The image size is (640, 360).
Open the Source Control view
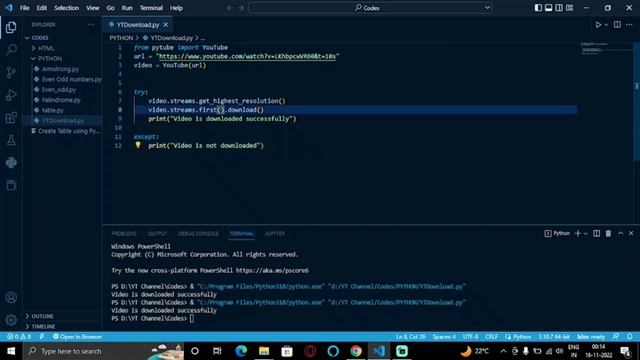point(11,72)
